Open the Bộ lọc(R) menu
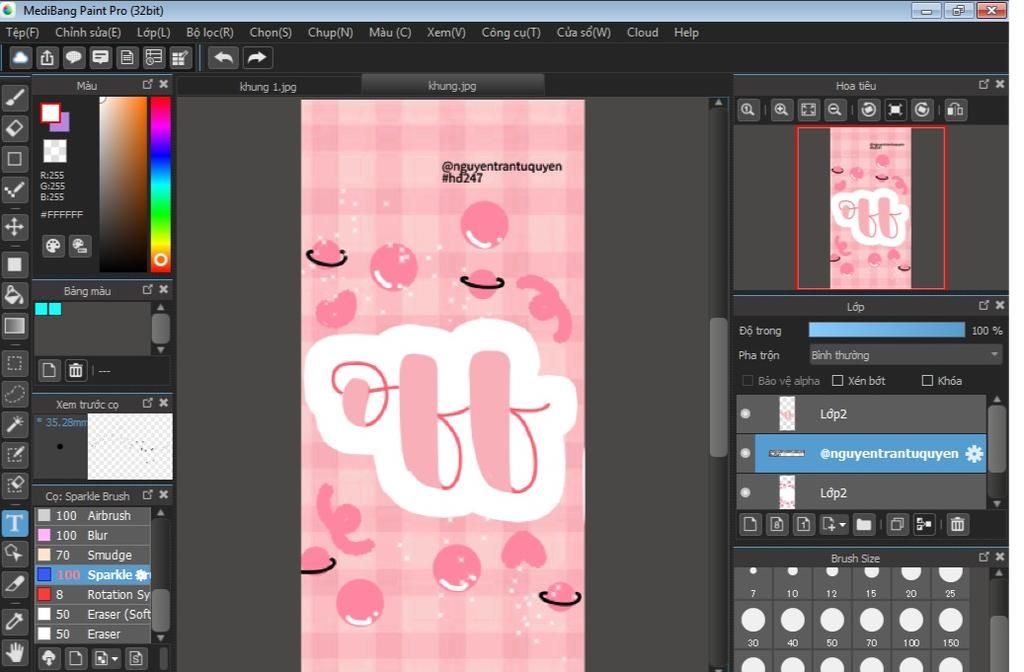Image resolution: width=1024 pixels, height=672 pixels. click(210, 32)
